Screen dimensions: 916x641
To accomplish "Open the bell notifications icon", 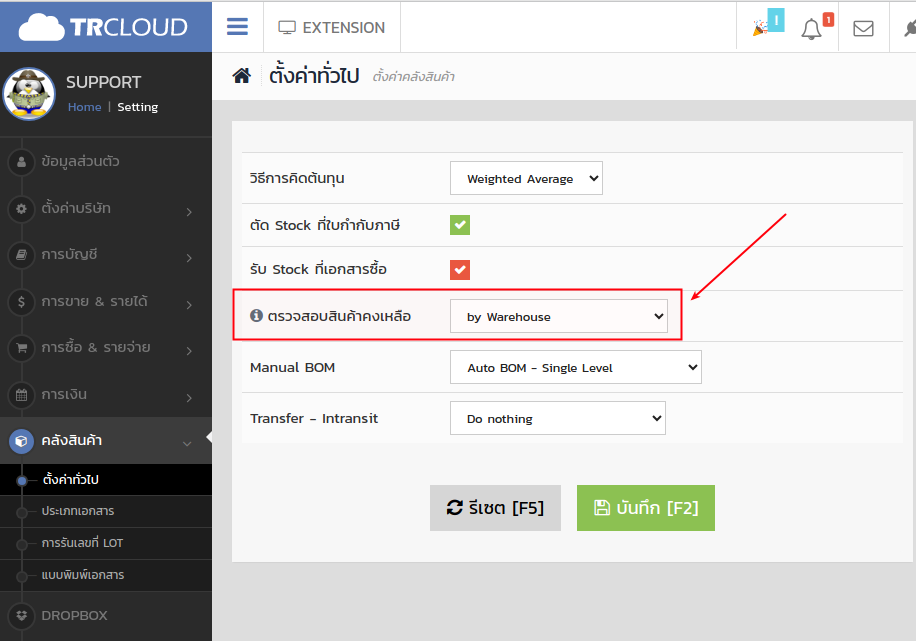I will point(811,29).
